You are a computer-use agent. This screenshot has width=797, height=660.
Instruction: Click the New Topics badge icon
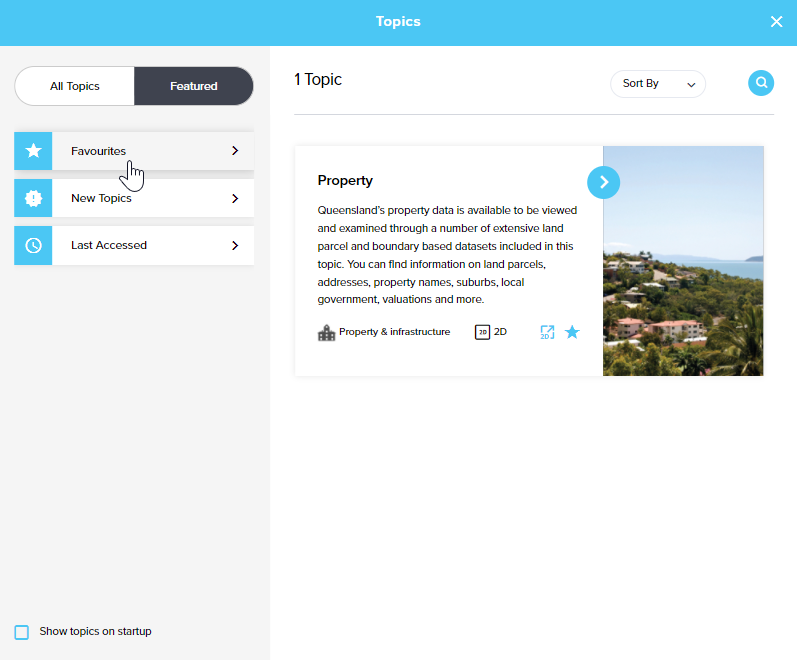33,198
